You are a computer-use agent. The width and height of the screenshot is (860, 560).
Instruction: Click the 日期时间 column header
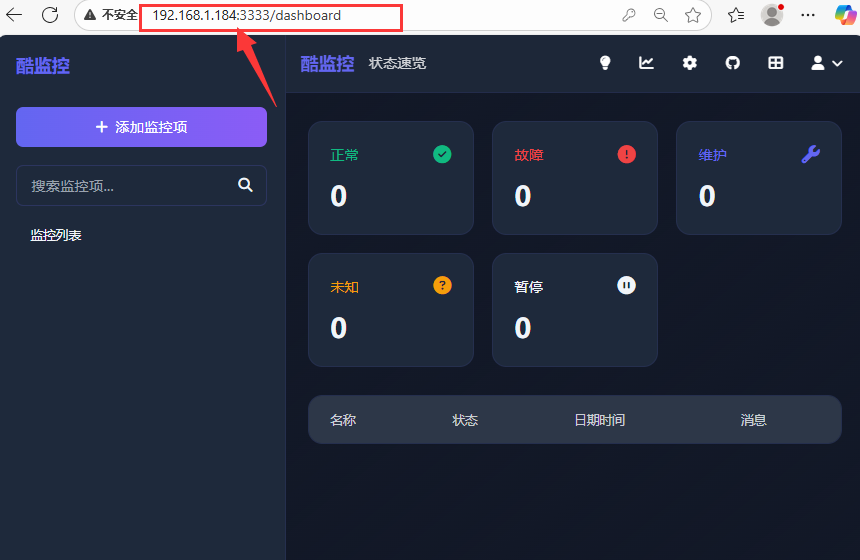click(599, 420)
